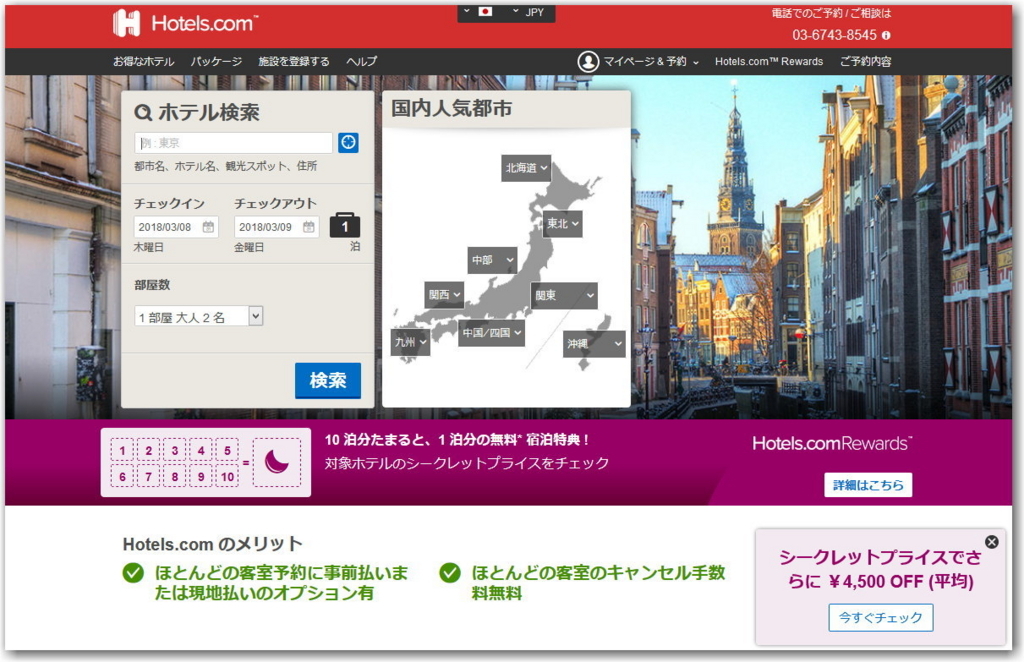
Task: Expand マイページ & 予約 dropdown
Action: click(650, 61)
